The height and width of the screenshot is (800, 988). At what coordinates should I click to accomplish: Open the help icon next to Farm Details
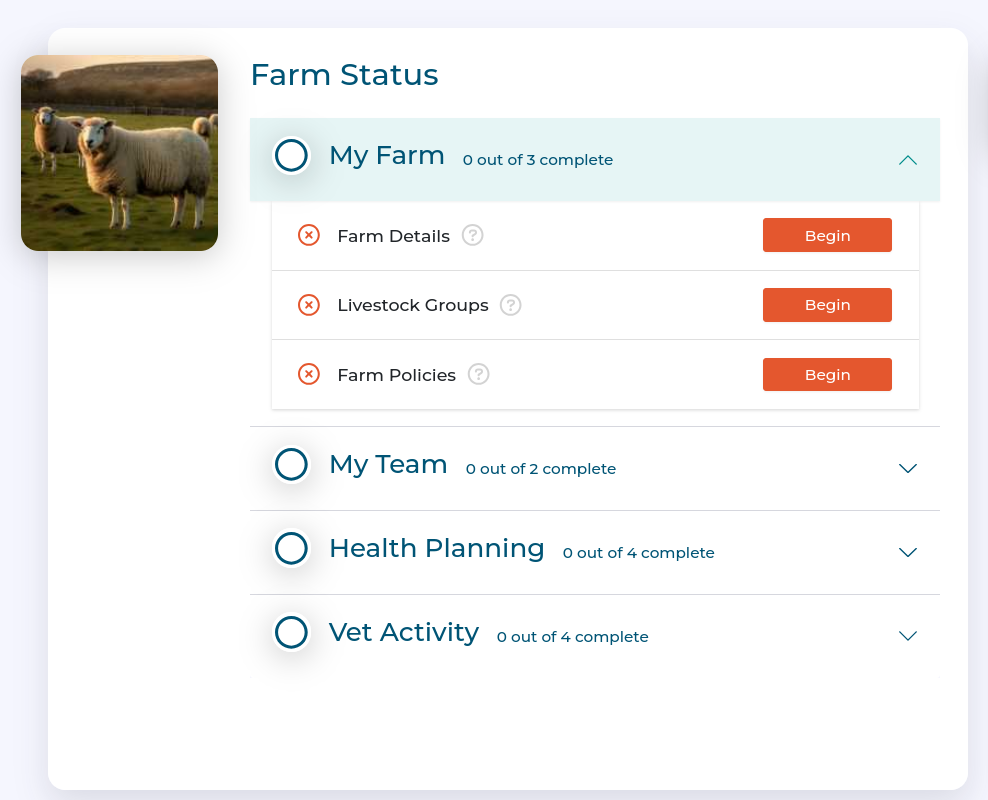472,235
